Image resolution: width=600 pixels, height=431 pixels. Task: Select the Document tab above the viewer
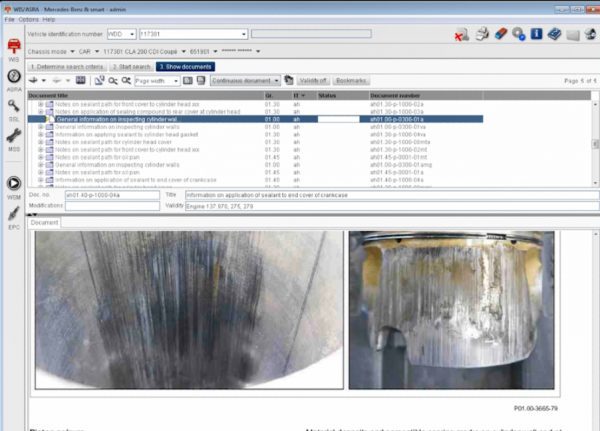(44, 222)
